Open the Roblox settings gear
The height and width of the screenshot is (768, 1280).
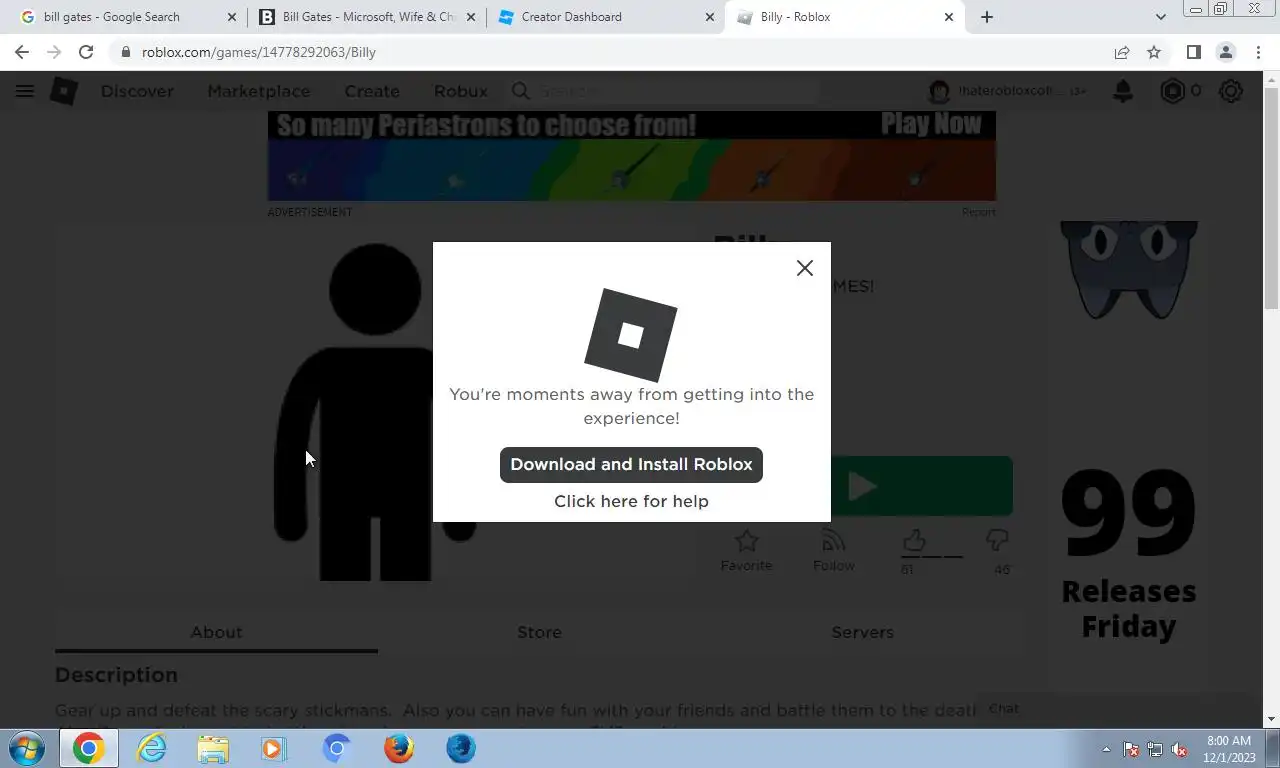1231,91
